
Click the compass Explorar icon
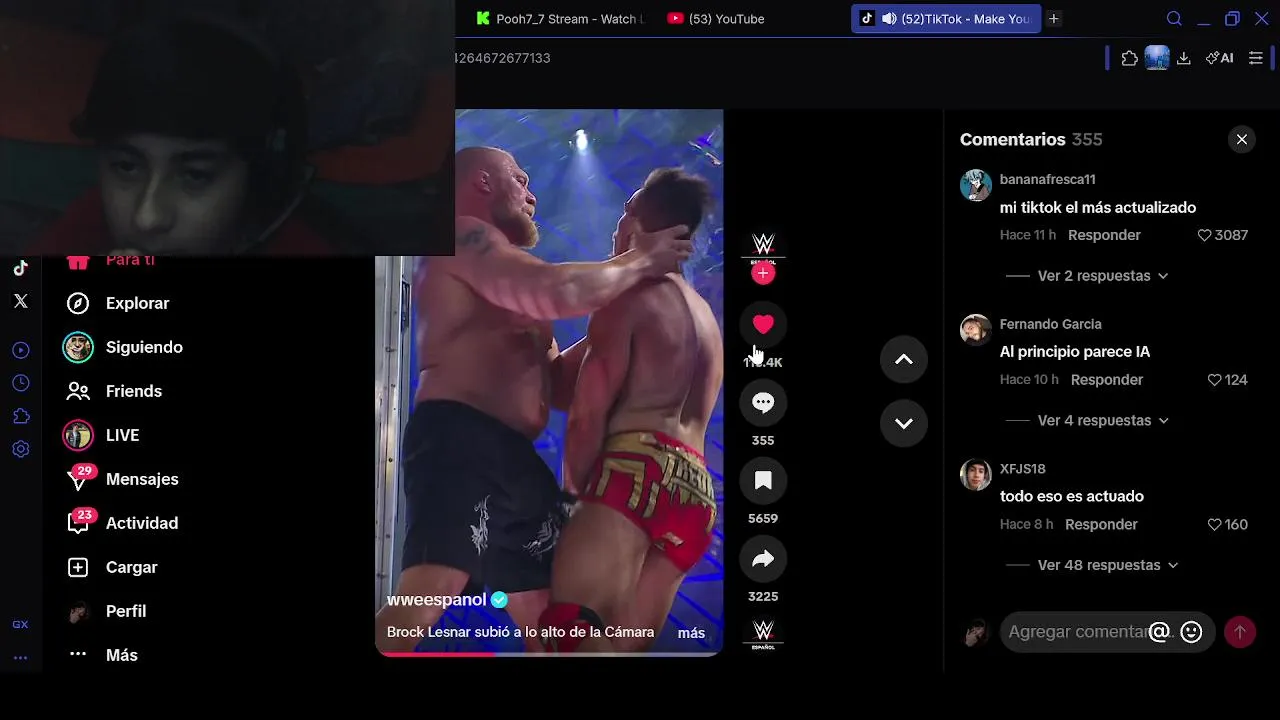click(78, 303)
